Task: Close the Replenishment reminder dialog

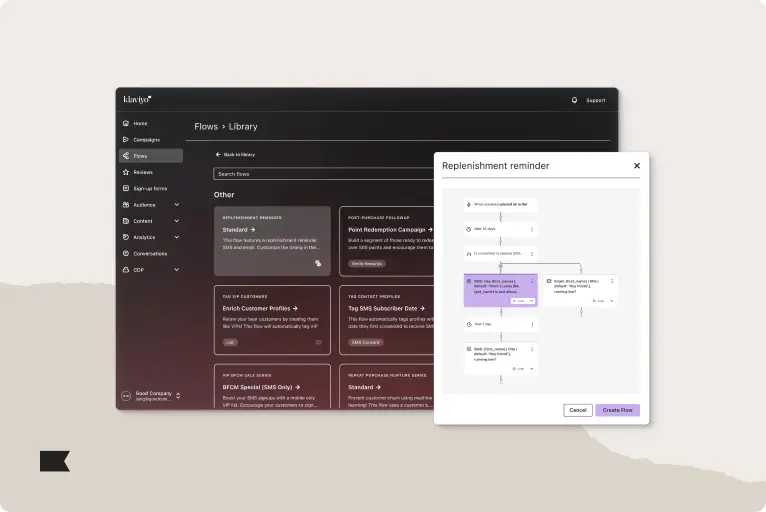Action: [637, 165]
